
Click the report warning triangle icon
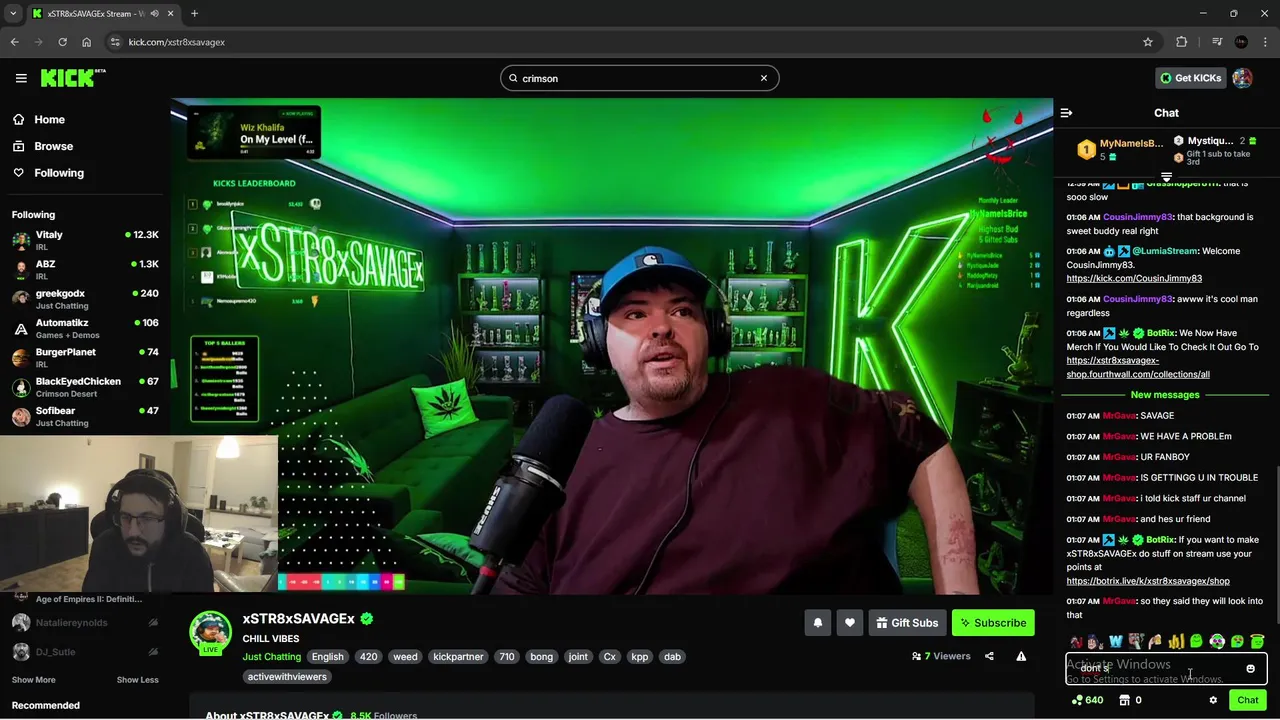(1021, 657)
